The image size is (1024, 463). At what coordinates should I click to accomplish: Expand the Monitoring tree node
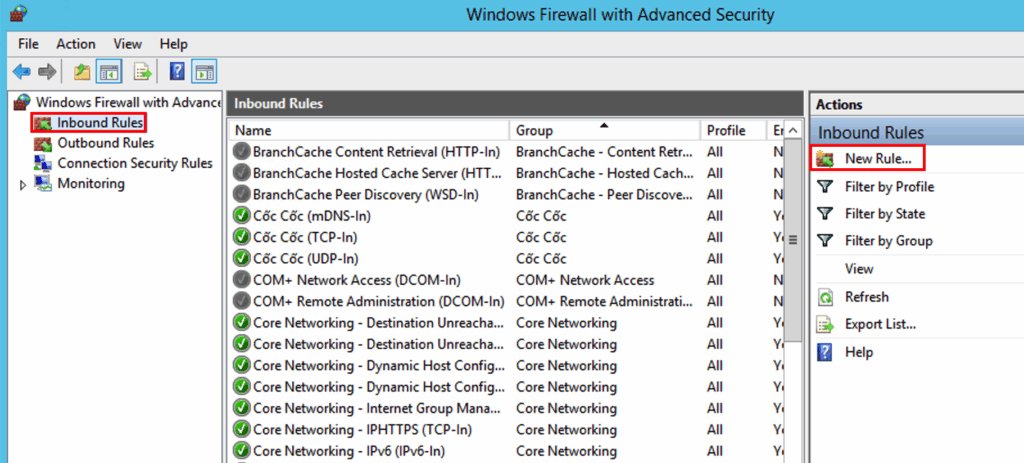tap(23, 184)
